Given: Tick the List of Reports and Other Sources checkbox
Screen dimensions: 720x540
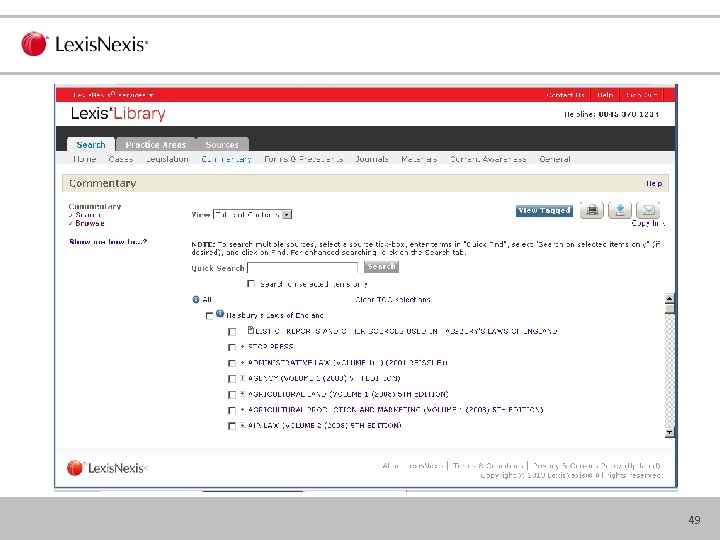Looking at the screenshot, I should pyautogui.click(x=232, y=332).
